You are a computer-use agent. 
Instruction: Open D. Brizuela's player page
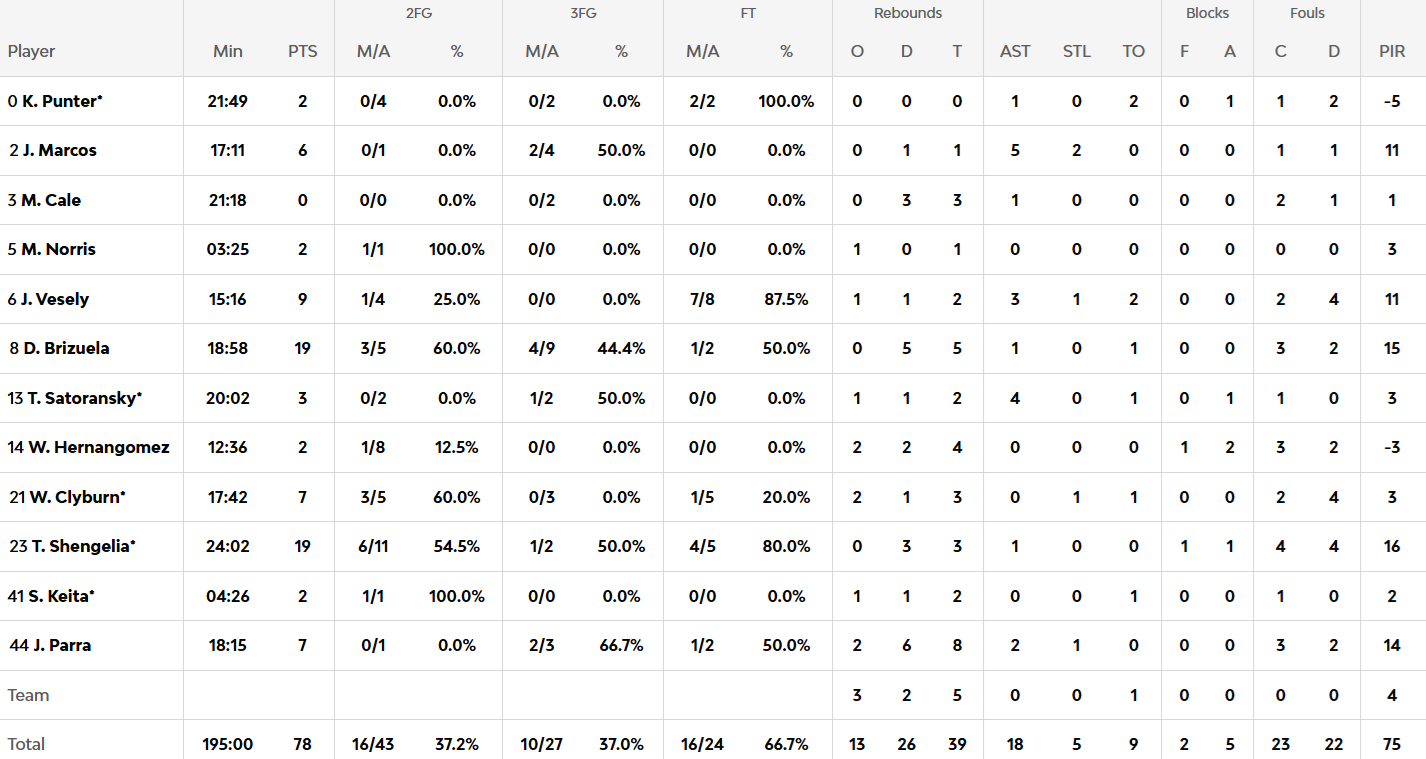pos(65,348)
